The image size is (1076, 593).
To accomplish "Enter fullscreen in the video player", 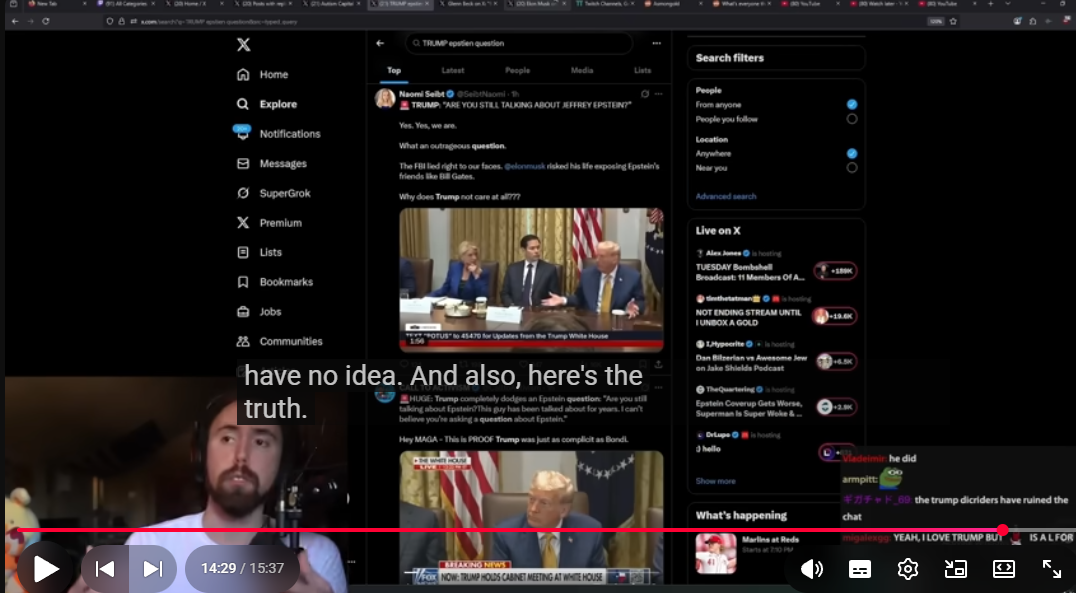I will tap(1052, 568).
